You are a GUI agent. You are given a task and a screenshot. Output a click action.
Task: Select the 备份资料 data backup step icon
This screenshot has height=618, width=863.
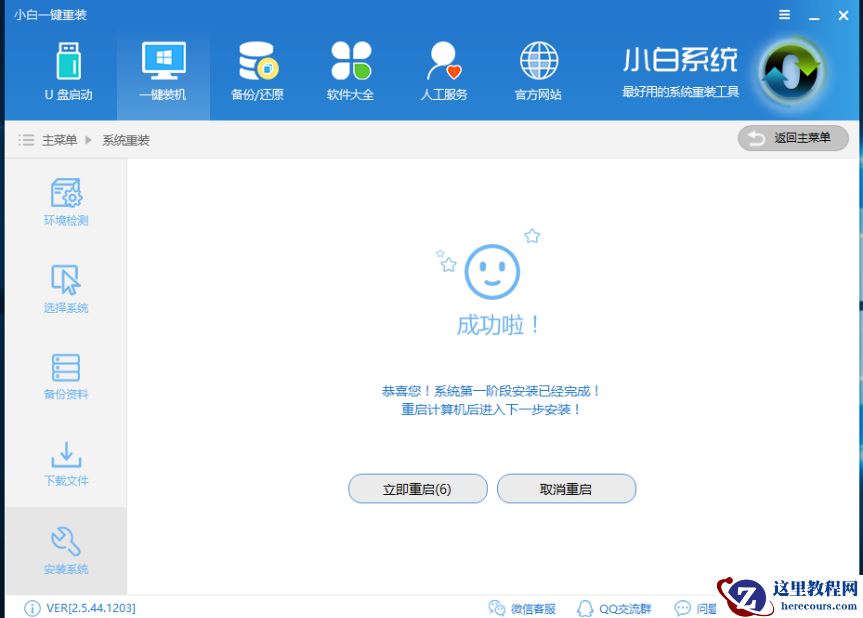point(65,374)
